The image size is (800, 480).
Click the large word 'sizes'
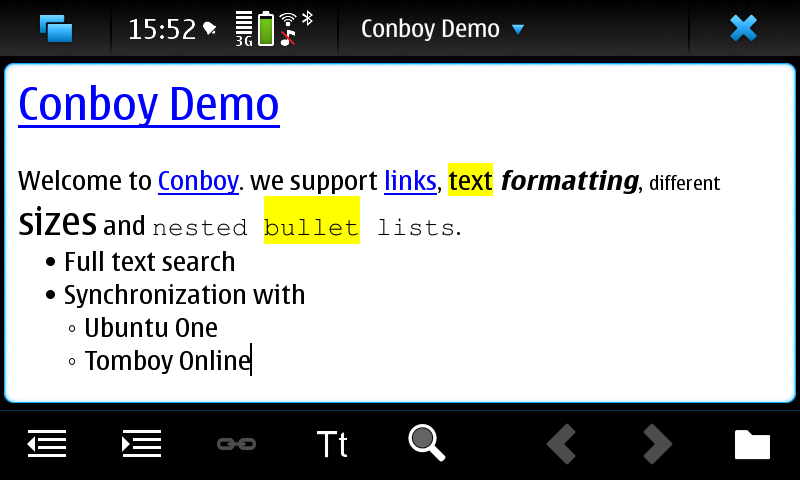tap(57, 222)
